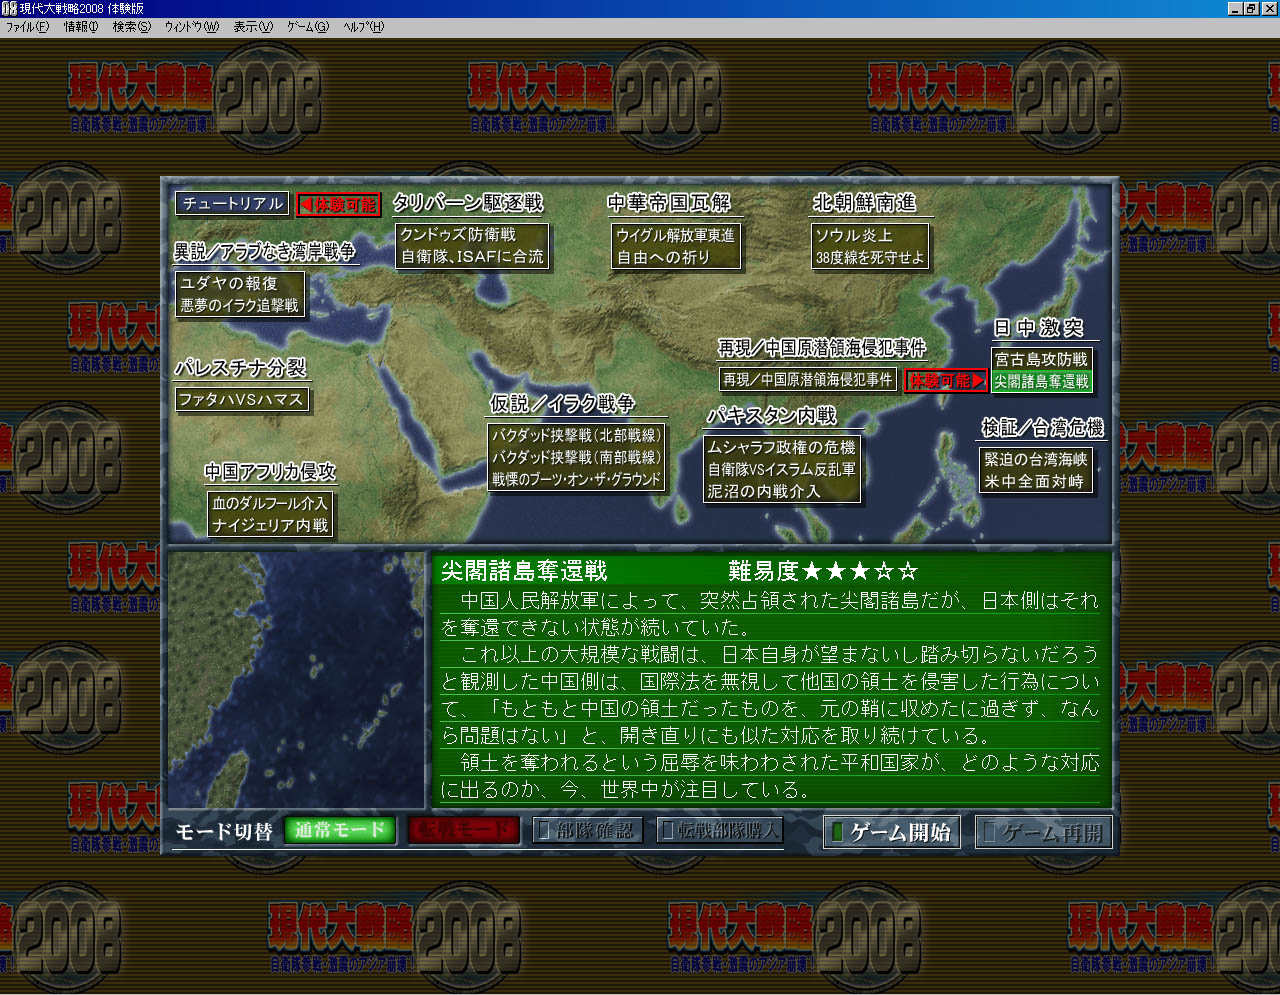Click the 中華帝国瓦解 campaign heading
The width and height of the screenshot is (1280, 995).
click(x=669, y=203)
